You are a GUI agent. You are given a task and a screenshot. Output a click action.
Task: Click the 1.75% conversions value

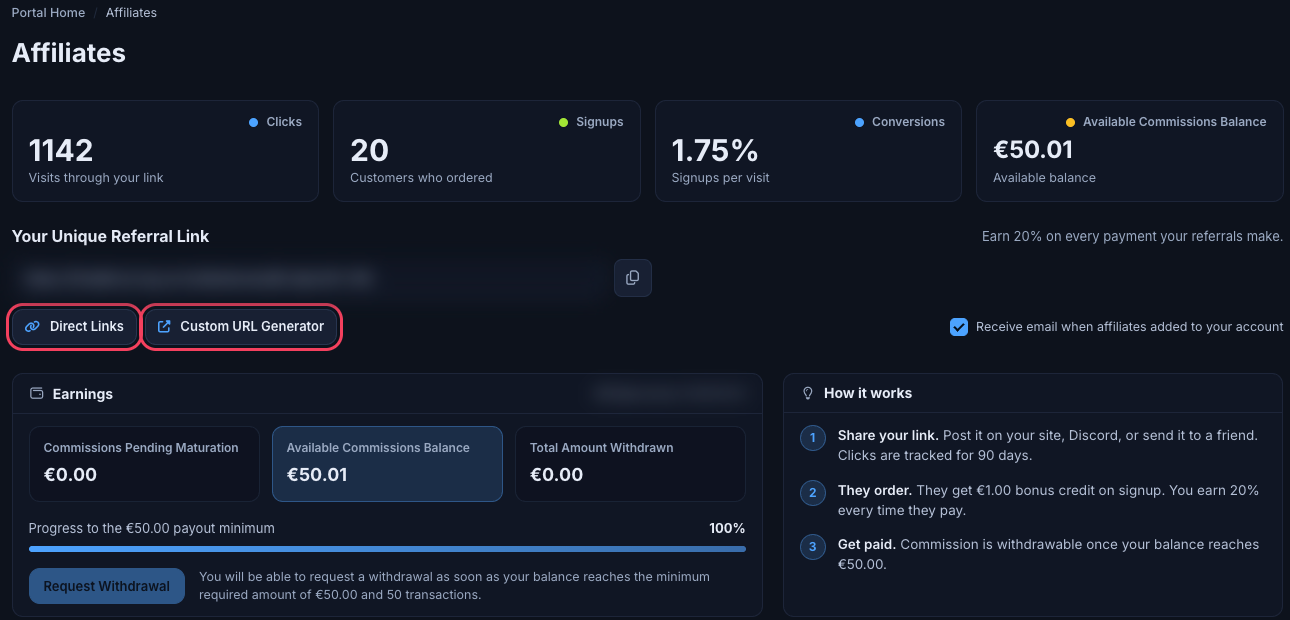(715, 151)
